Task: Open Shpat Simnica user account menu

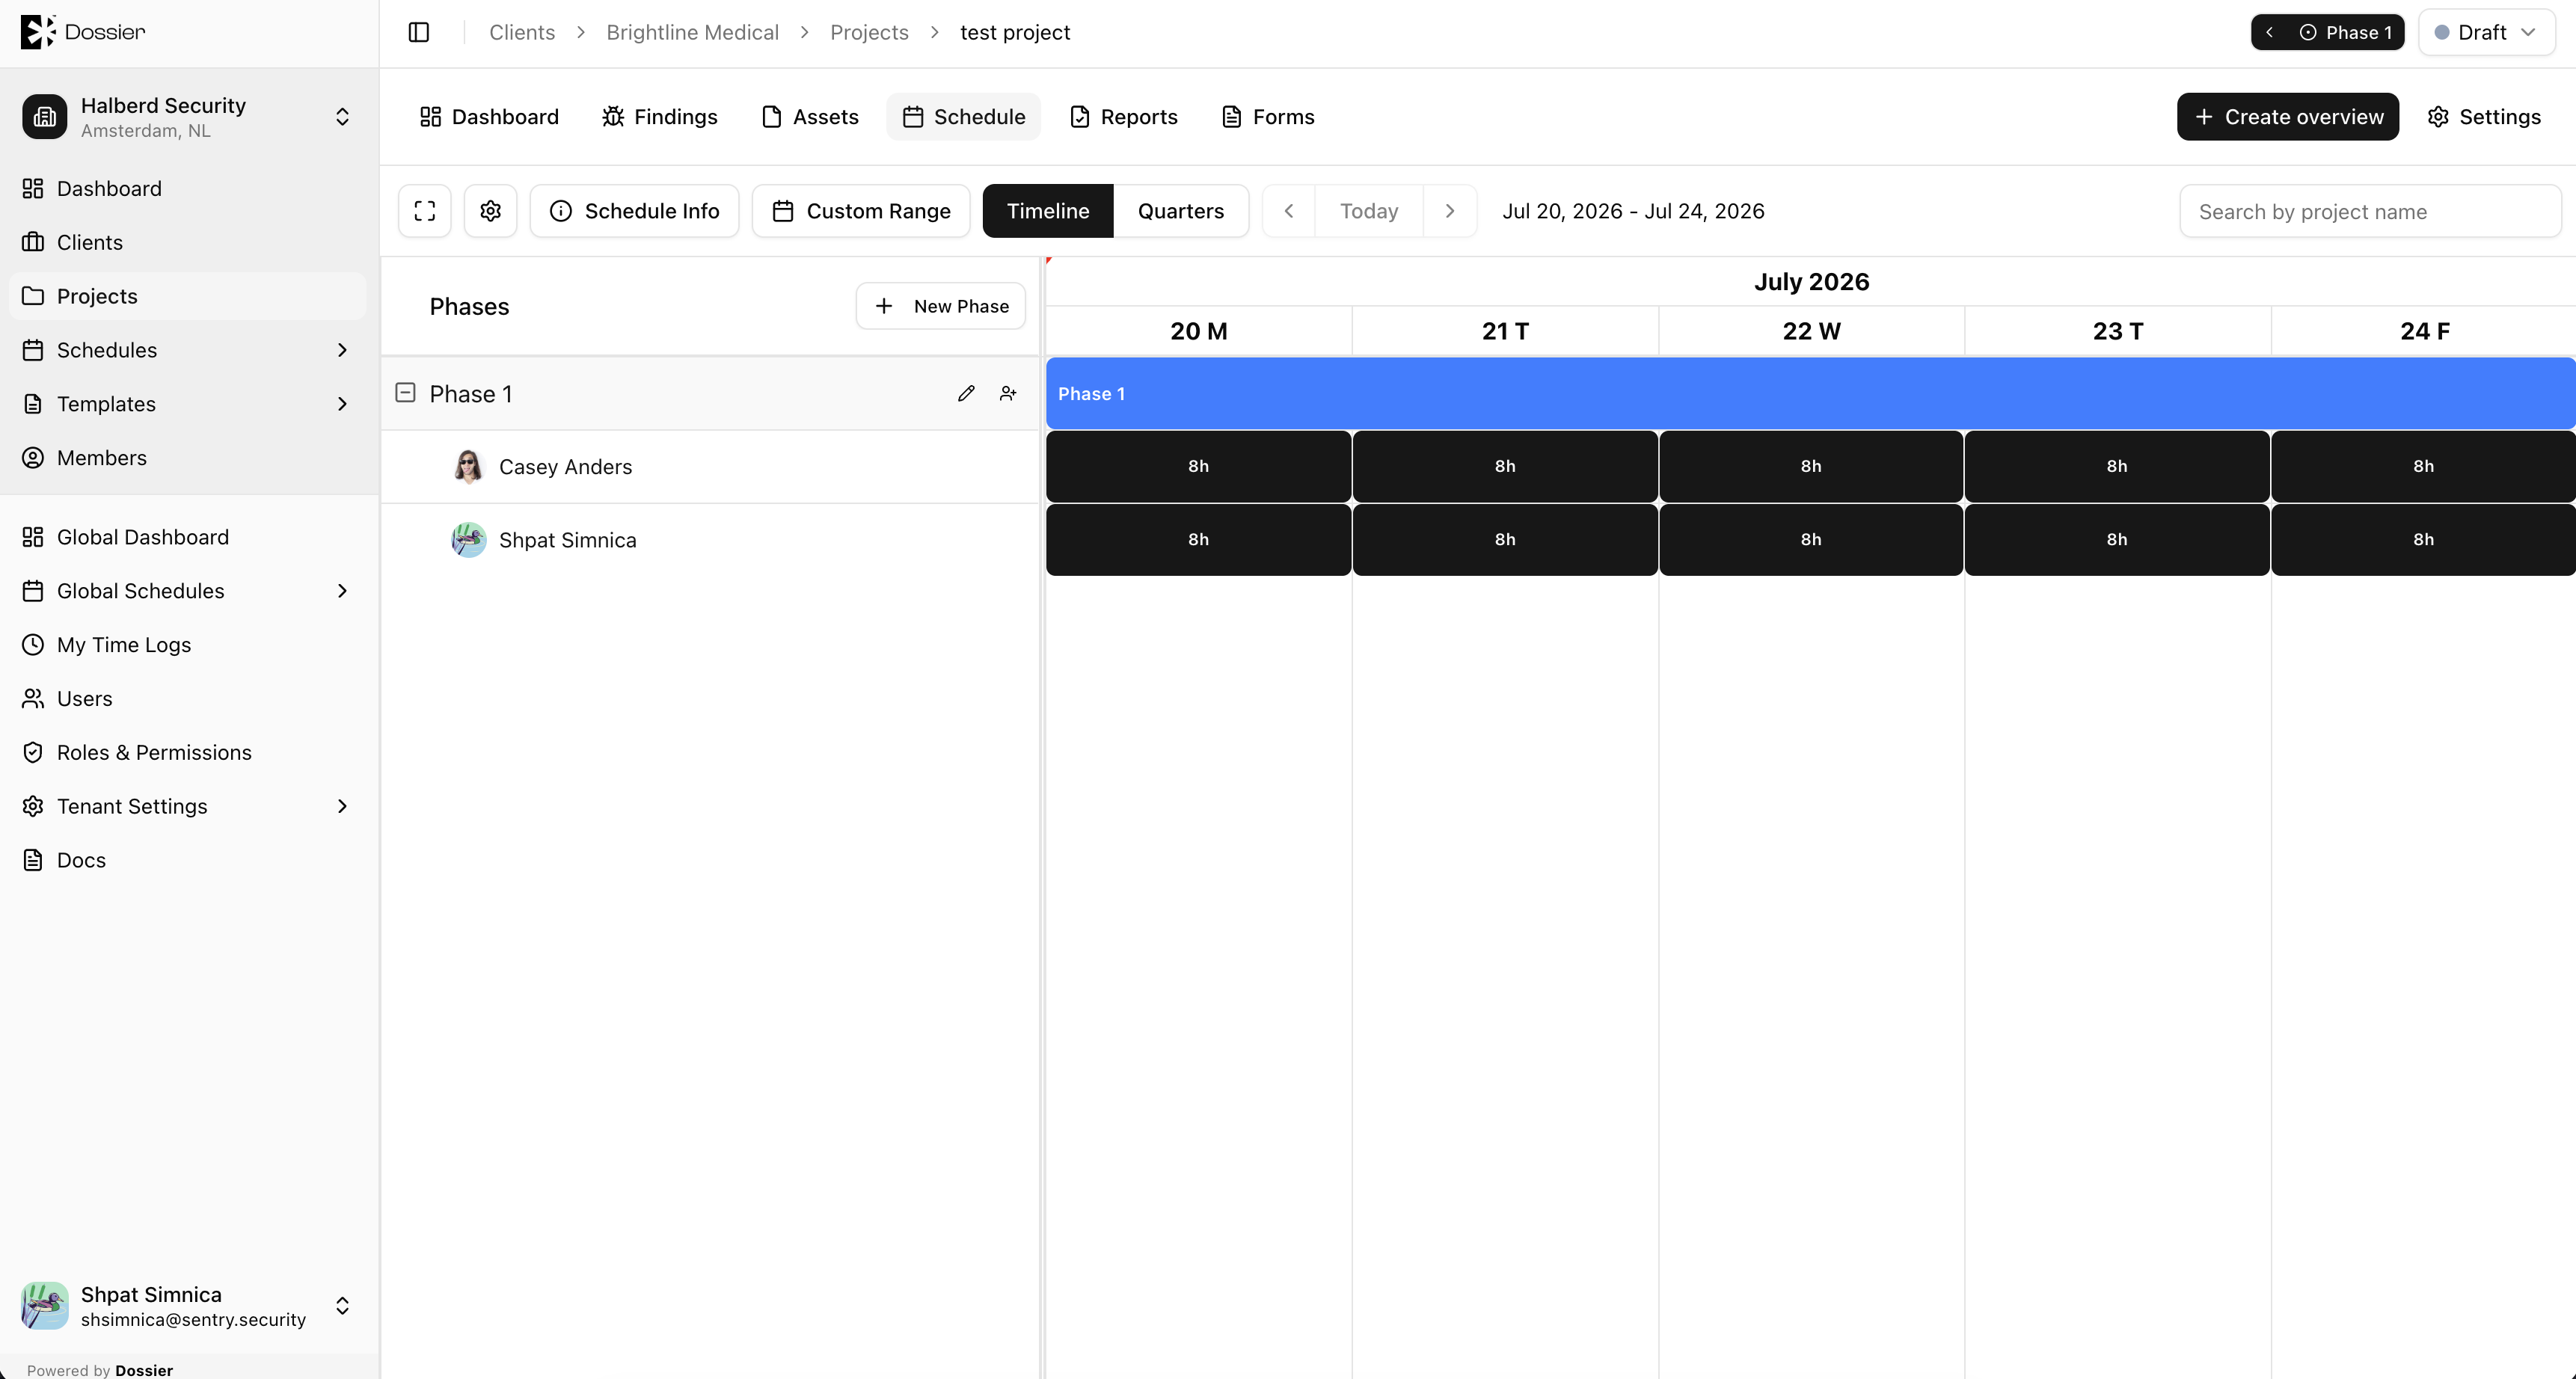Action: pos(188,1306)
